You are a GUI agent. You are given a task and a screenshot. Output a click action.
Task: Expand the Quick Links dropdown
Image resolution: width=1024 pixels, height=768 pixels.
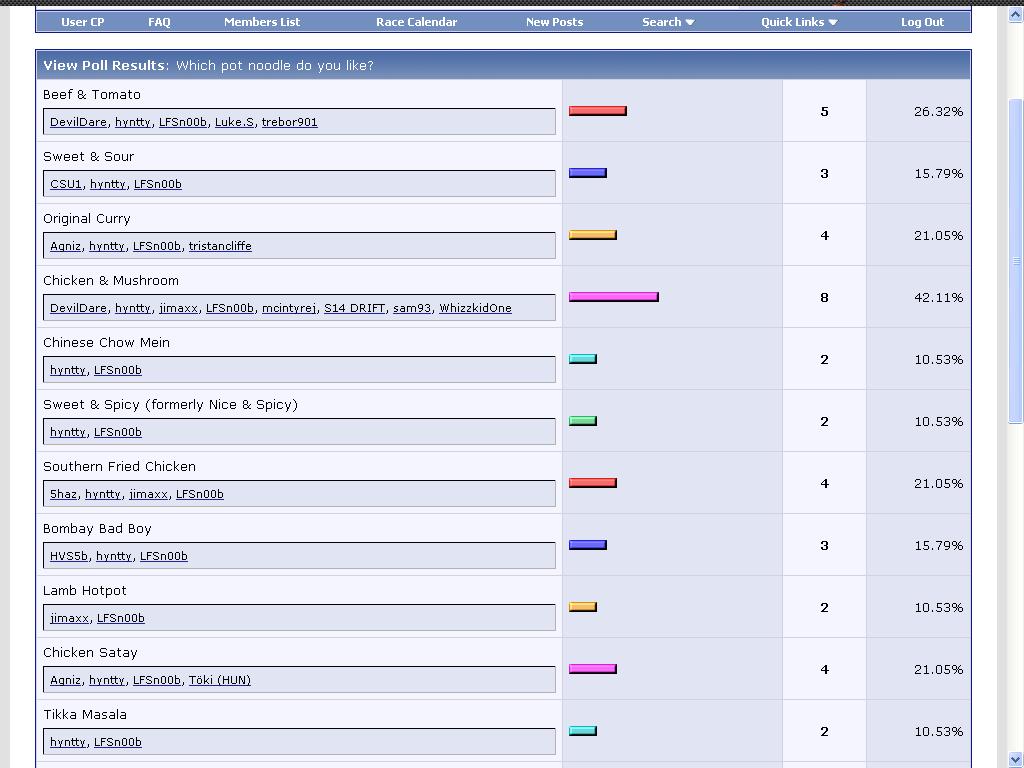[x=798, y=22]
